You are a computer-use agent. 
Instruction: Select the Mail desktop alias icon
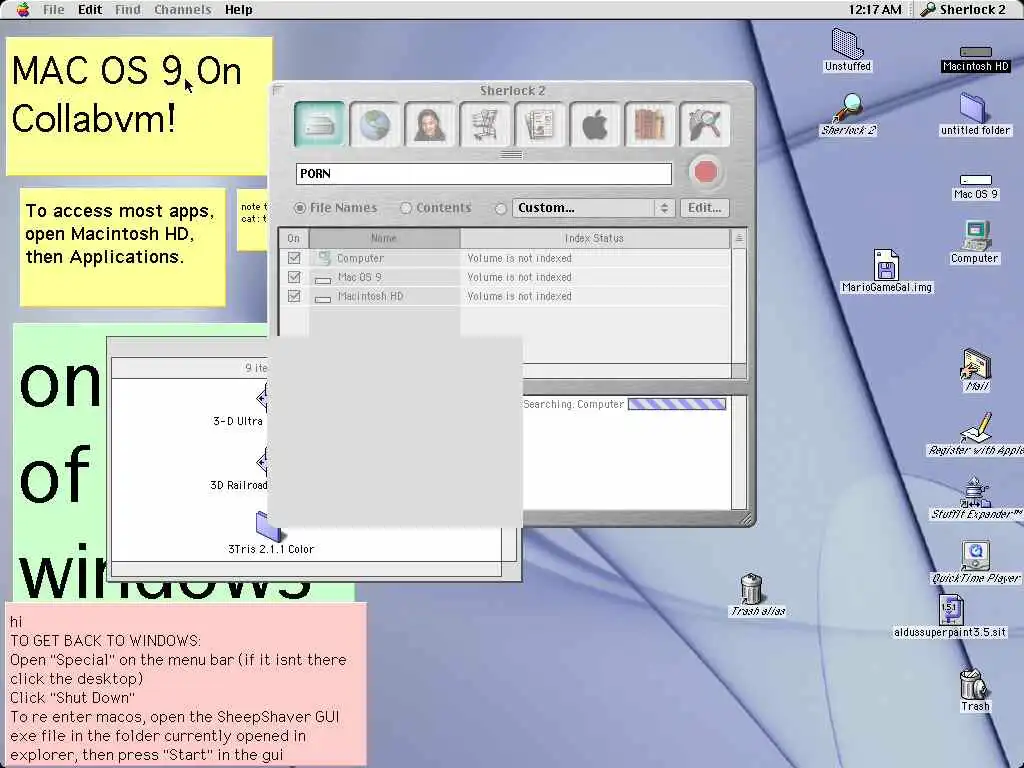click(976, 370)
